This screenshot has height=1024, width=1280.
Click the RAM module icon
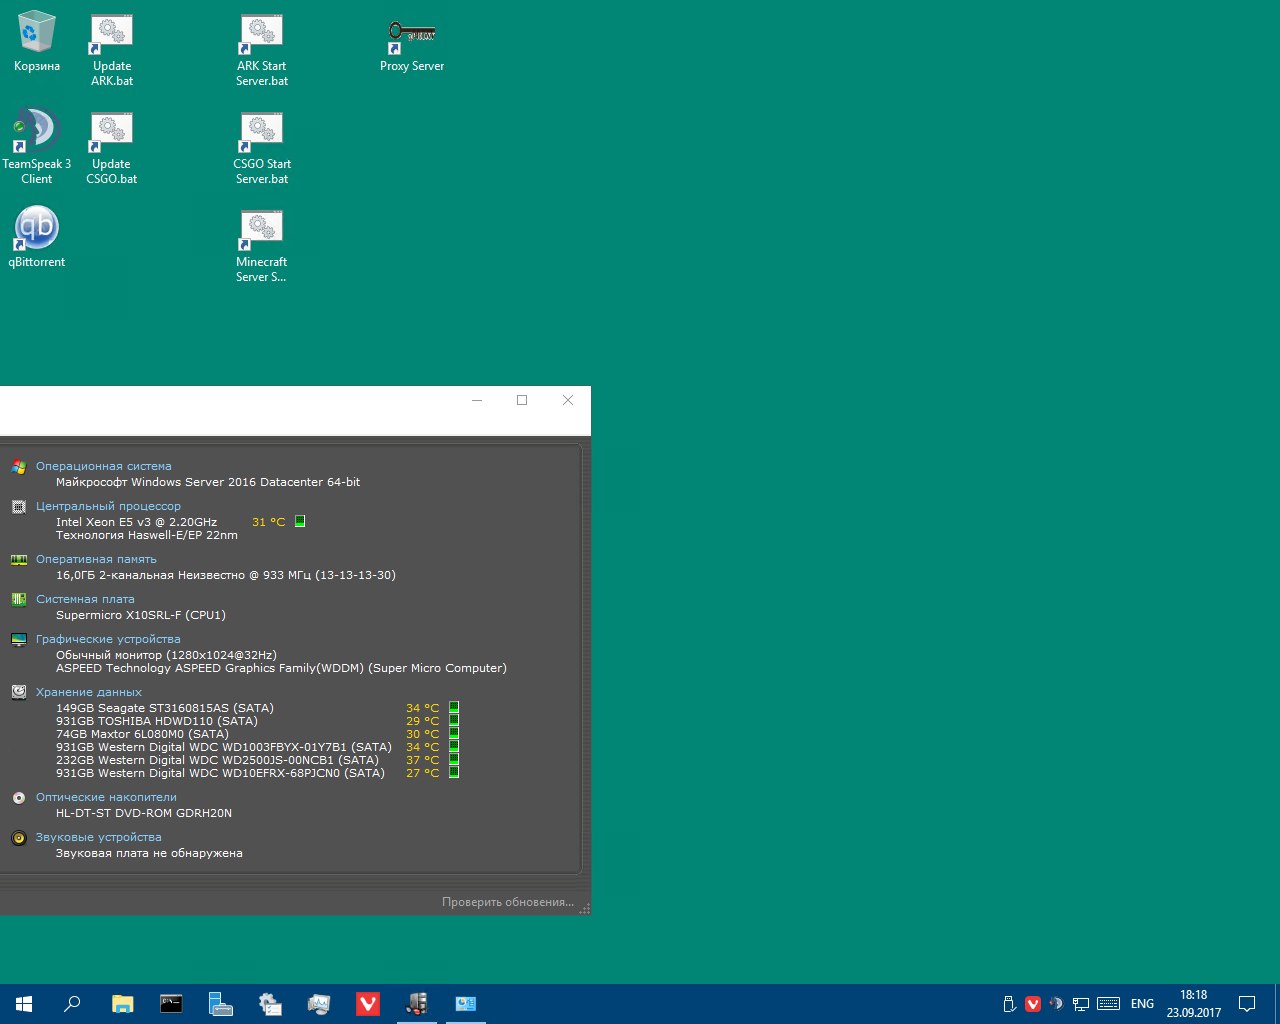(x=18, y=559)
